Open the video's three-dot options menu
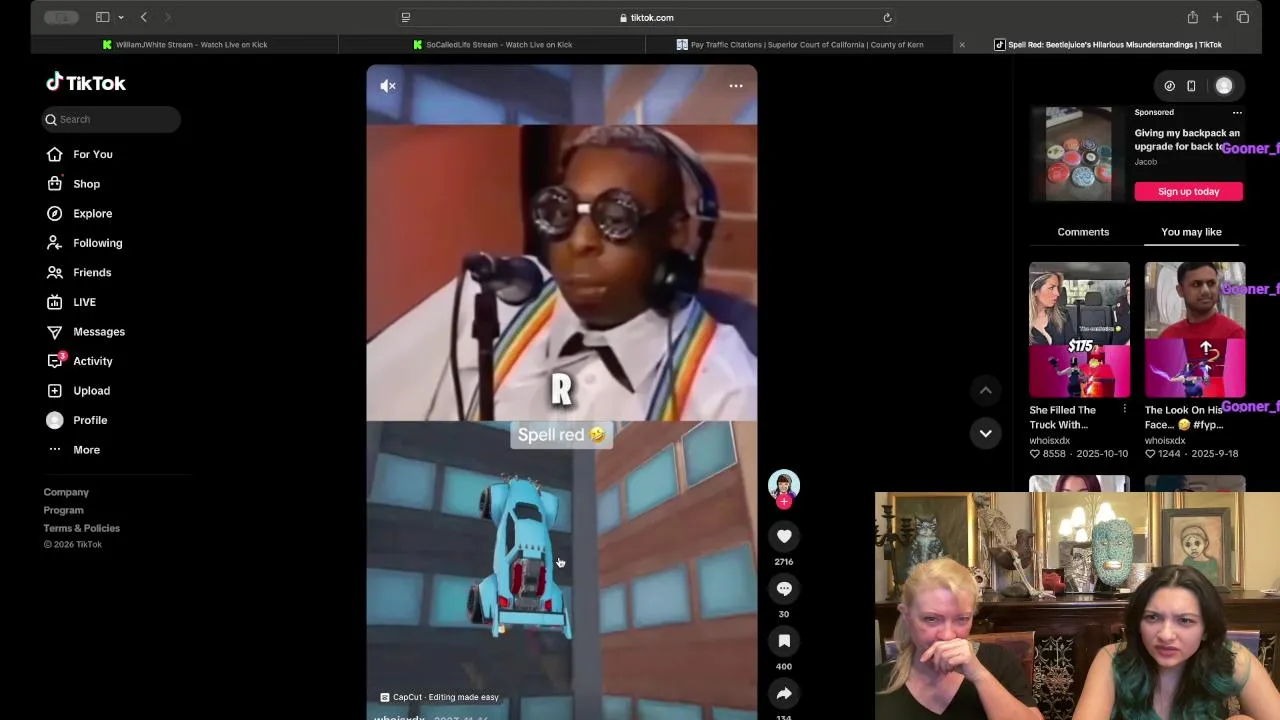This screenshot has height=720, width=1280. tap(736, 86)
